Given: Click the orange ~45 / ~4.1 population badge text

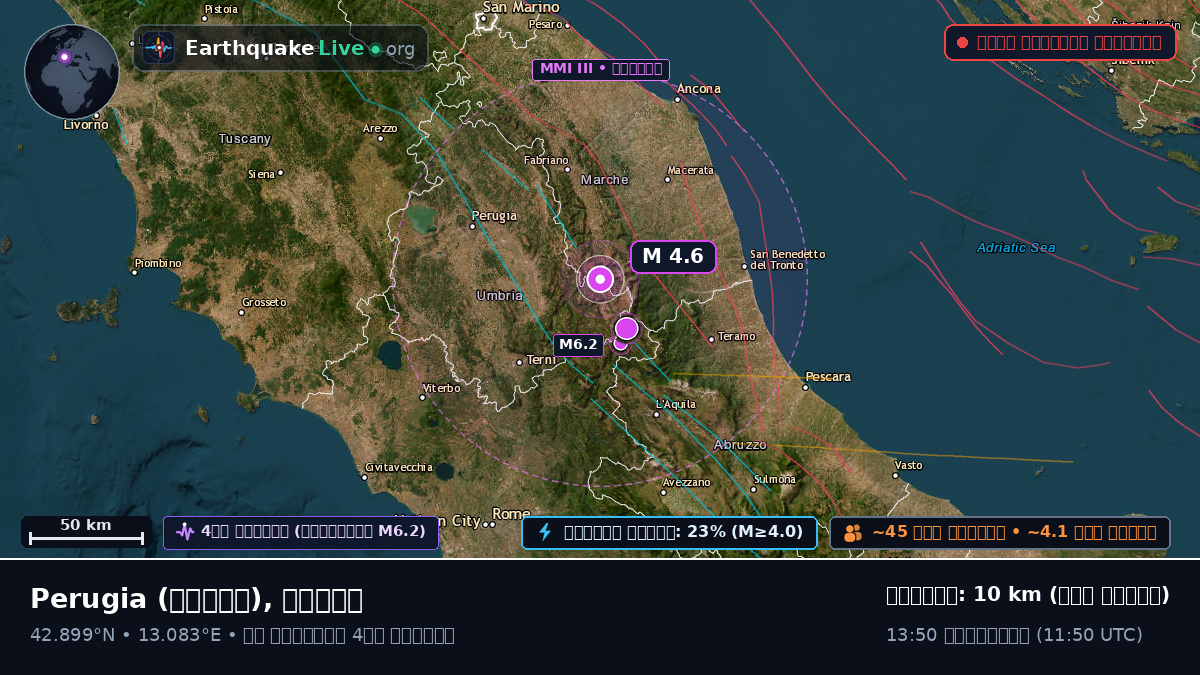Looking at the screenshot, I should (x=1014, y=533).
